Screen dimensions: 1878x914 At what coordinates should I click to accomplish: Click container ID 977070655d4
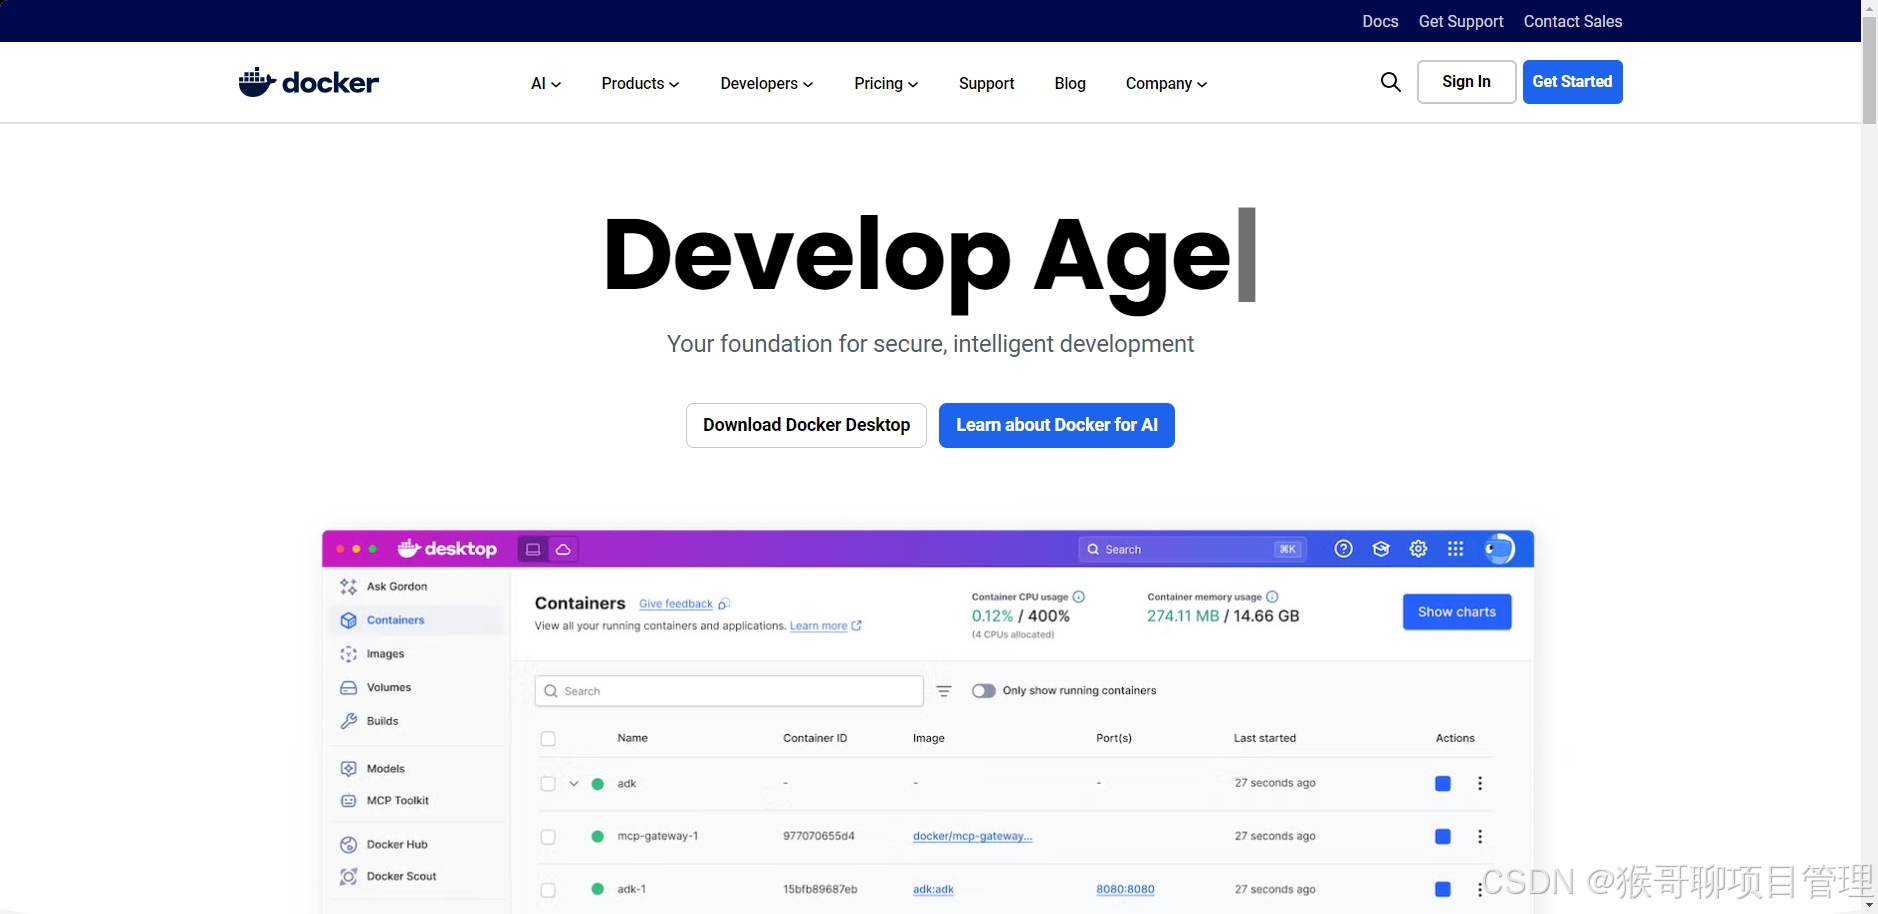click(x=818, y=837)
